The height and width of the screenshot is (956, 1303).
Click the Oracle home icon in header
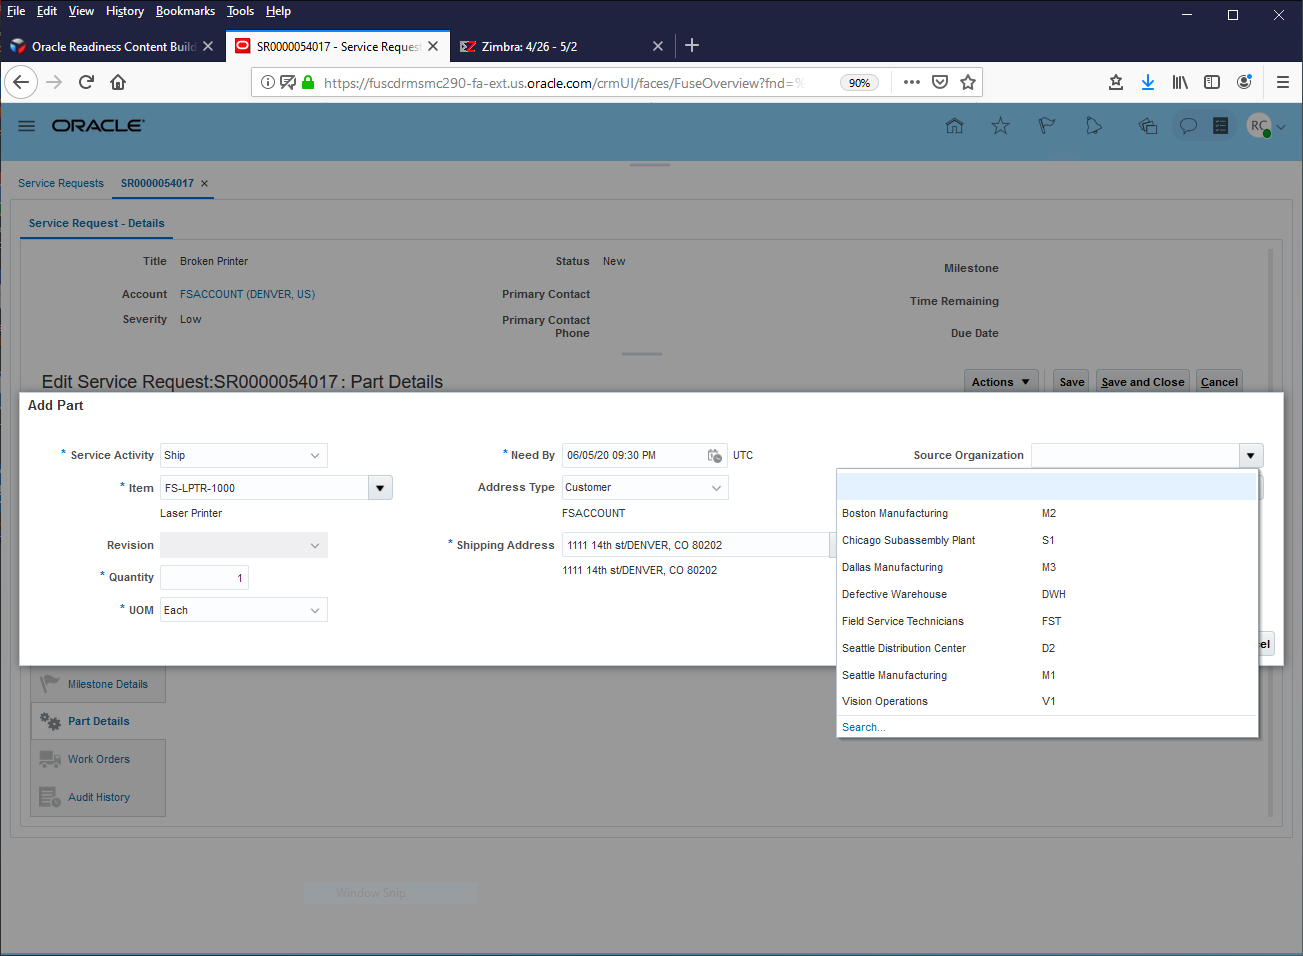[954, 126]
